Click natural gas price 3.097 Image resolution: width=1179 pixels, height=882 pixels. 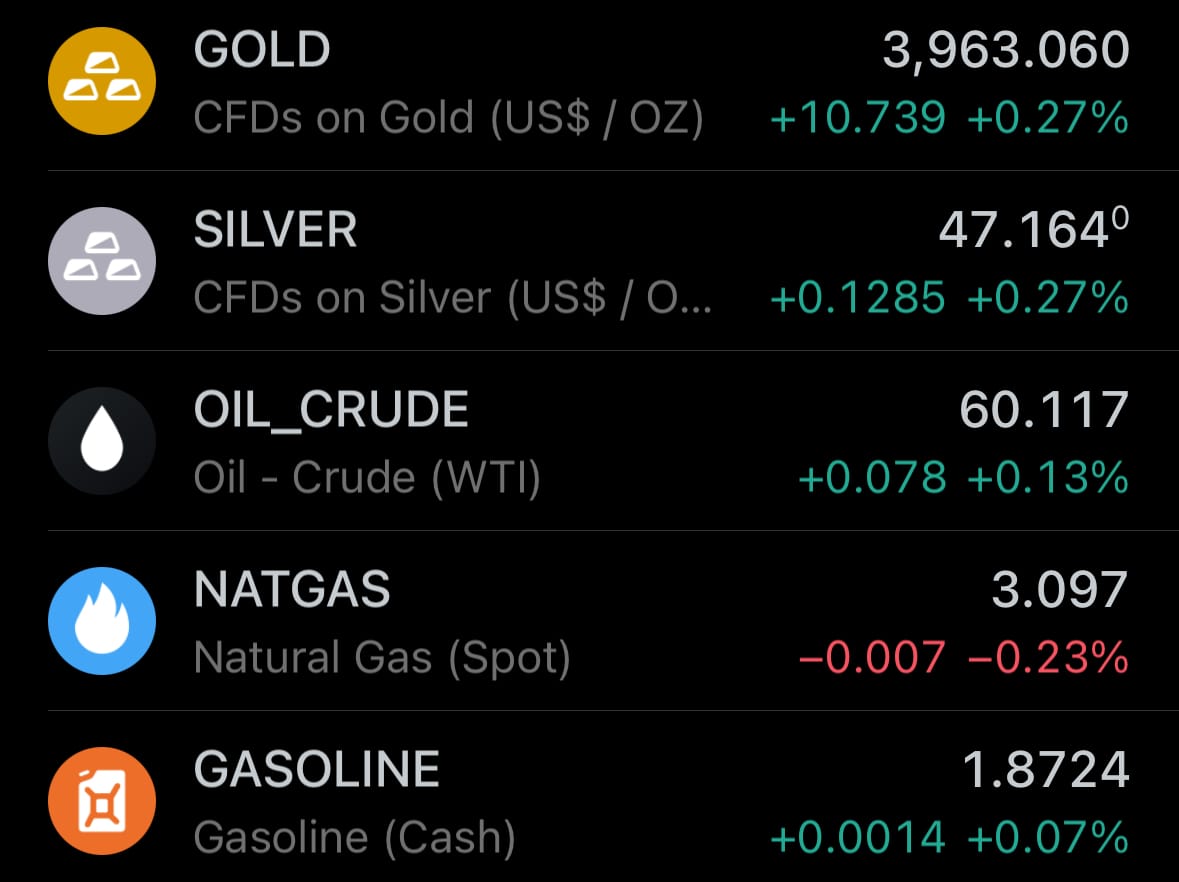point(1059,590)
